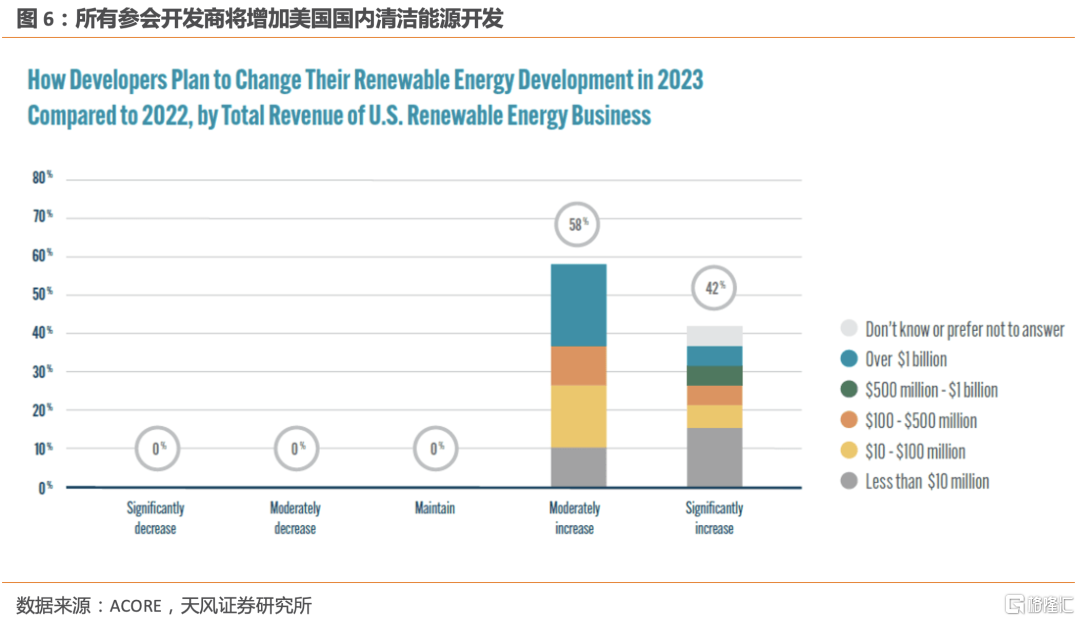The width and height of the screenshot is (1080, 621).
Task: Click the chart title text
Action: [365, 98]
